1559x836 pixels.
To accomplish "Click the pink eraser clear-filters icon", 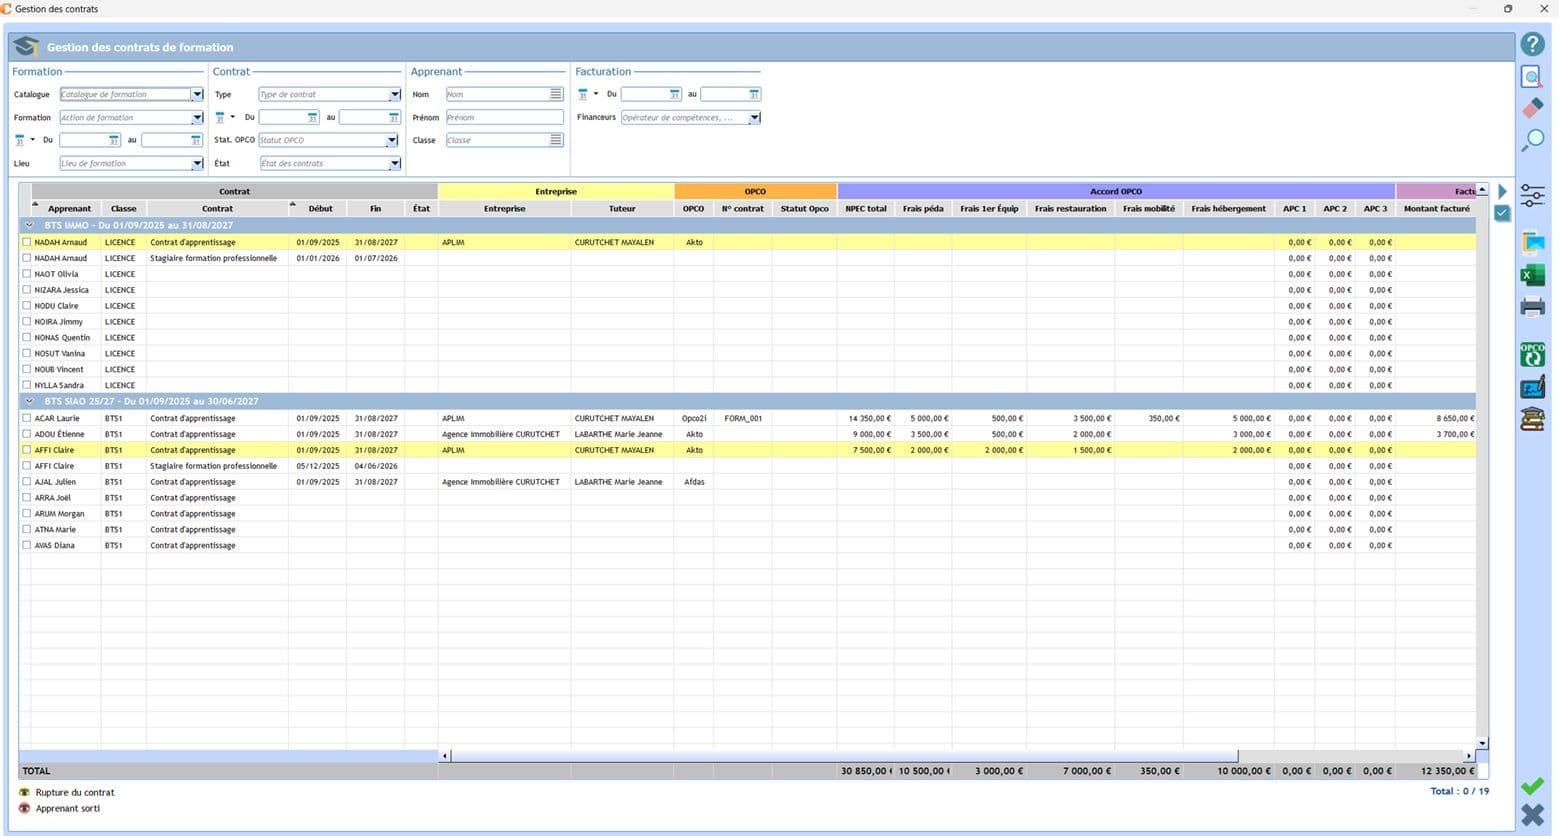I will (x=1532, y=108).
